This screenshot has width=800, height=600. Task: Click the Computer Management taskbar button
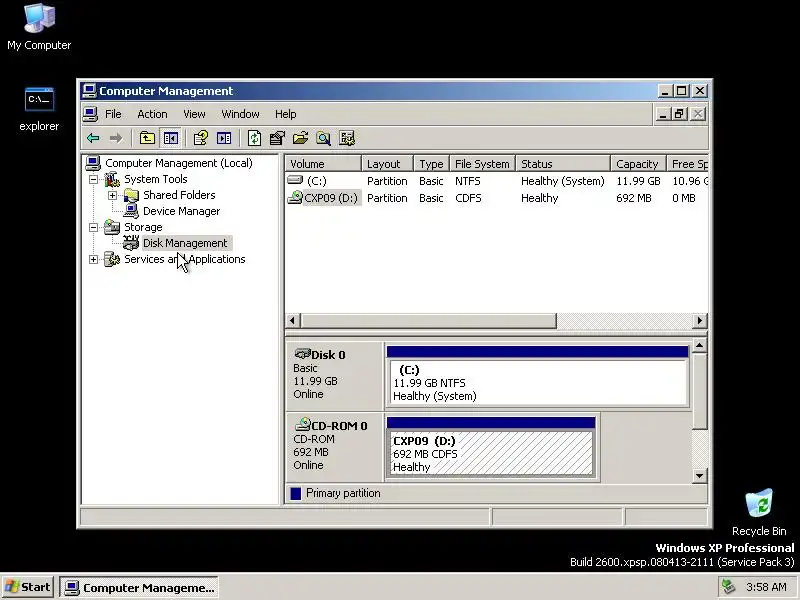pos(139,588)
